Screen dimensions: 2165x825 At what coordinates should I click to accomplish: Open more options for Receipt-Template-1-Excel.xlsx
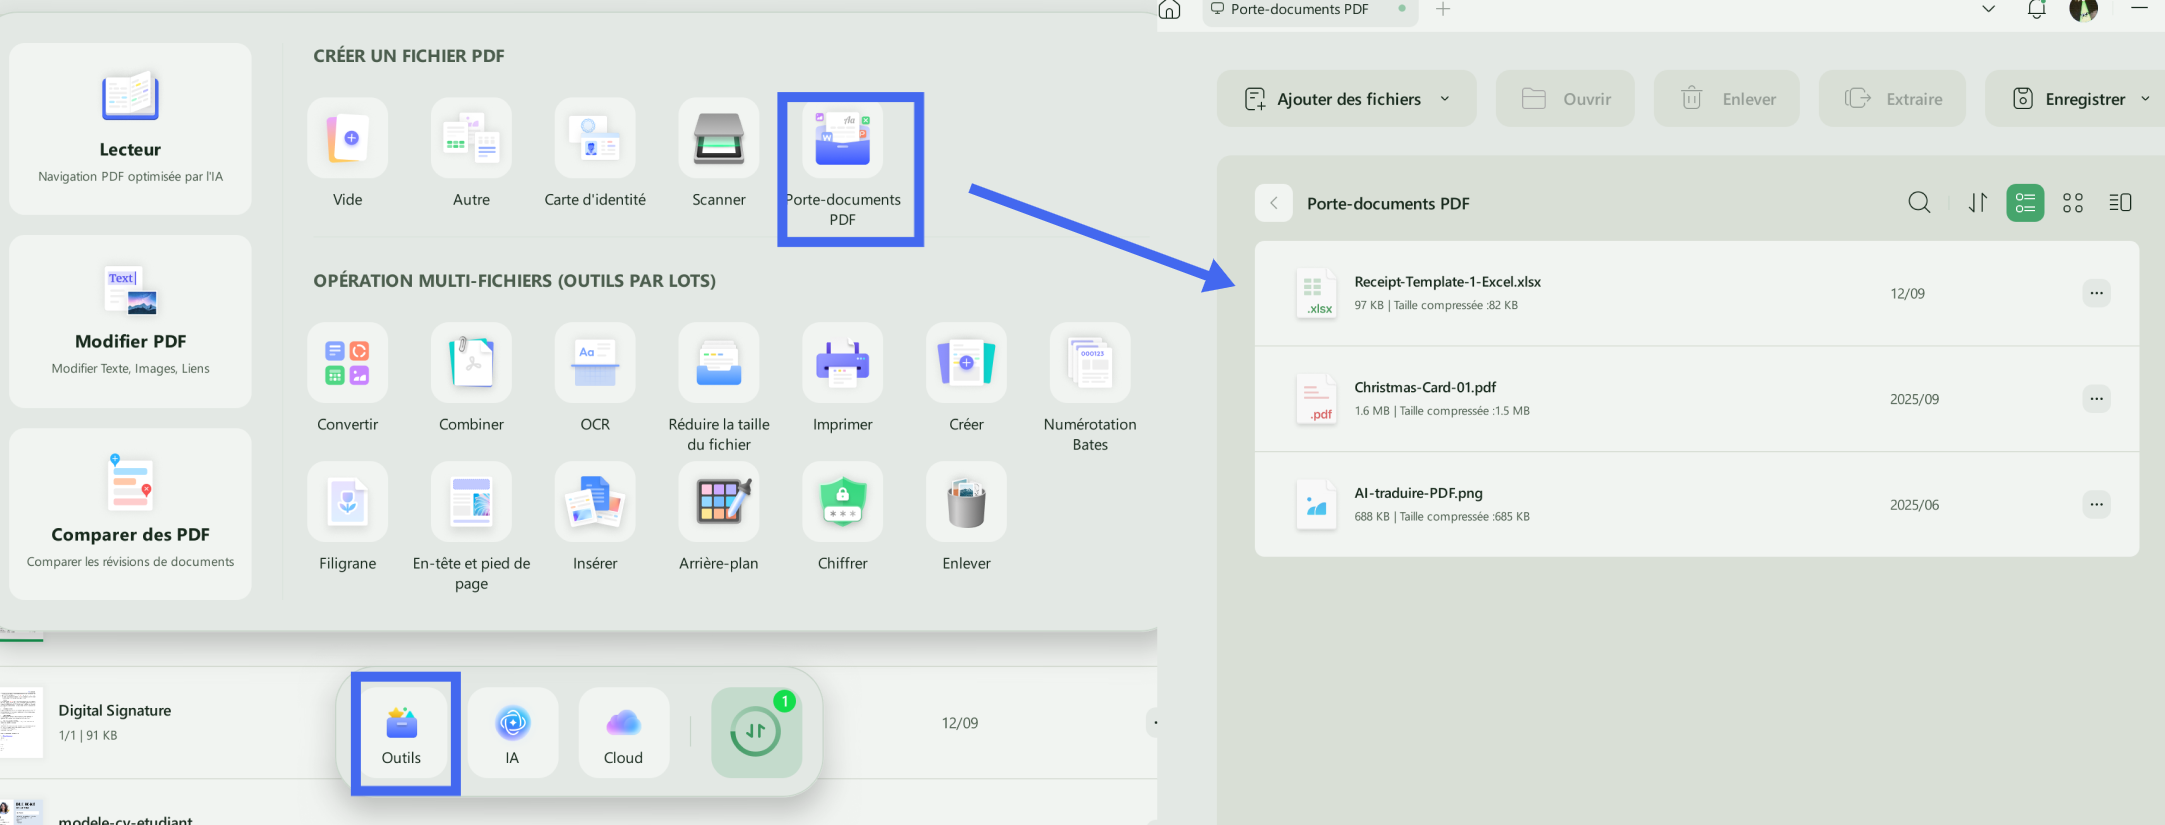[2096, 293]
